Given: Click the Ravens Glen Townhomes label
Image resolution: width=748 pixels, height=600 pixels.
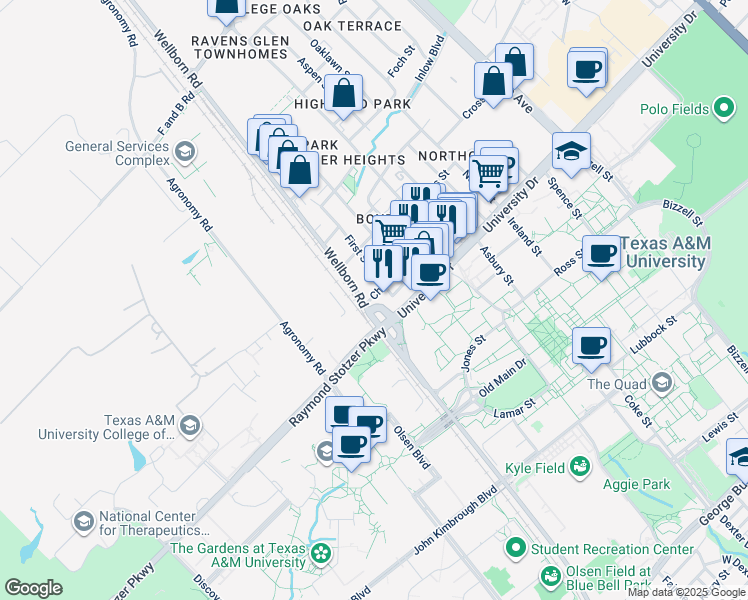Looking at the screenshot, I should coord(240,47).
